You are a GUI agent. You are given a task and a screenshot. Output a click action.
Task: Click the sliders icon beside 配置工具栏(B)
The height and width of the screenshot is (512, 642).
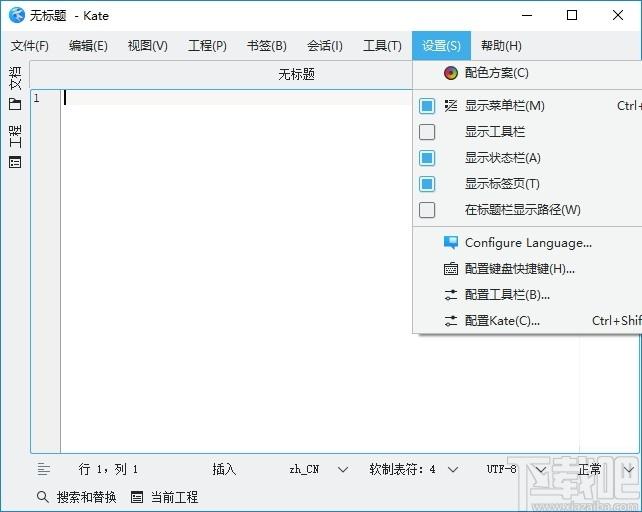point(450,295)
